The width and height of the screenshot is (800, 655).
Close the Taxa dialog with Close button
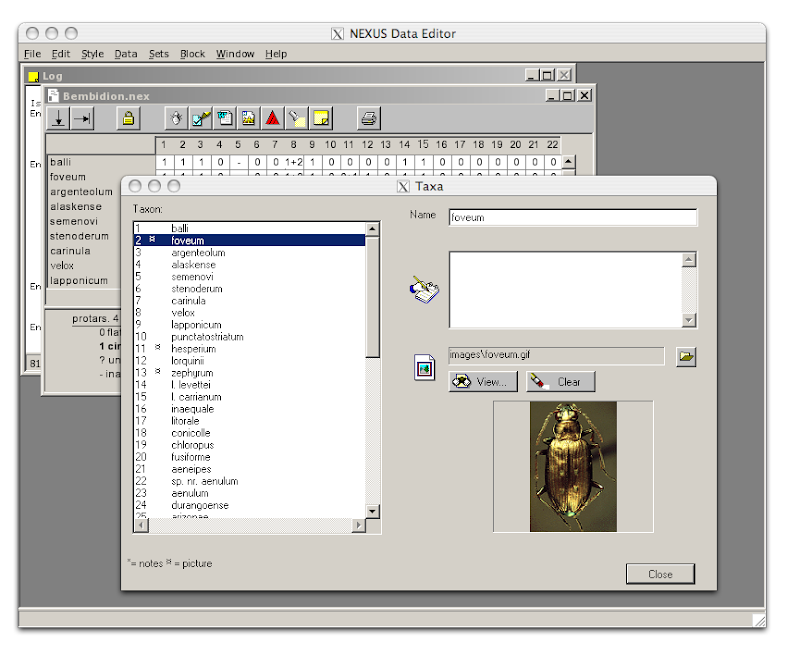[660, 574]
